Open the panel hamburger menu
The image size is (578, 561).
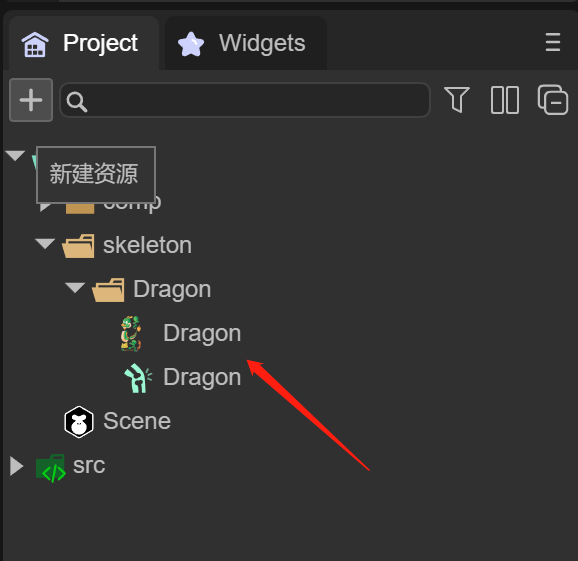tap(553, 42)
